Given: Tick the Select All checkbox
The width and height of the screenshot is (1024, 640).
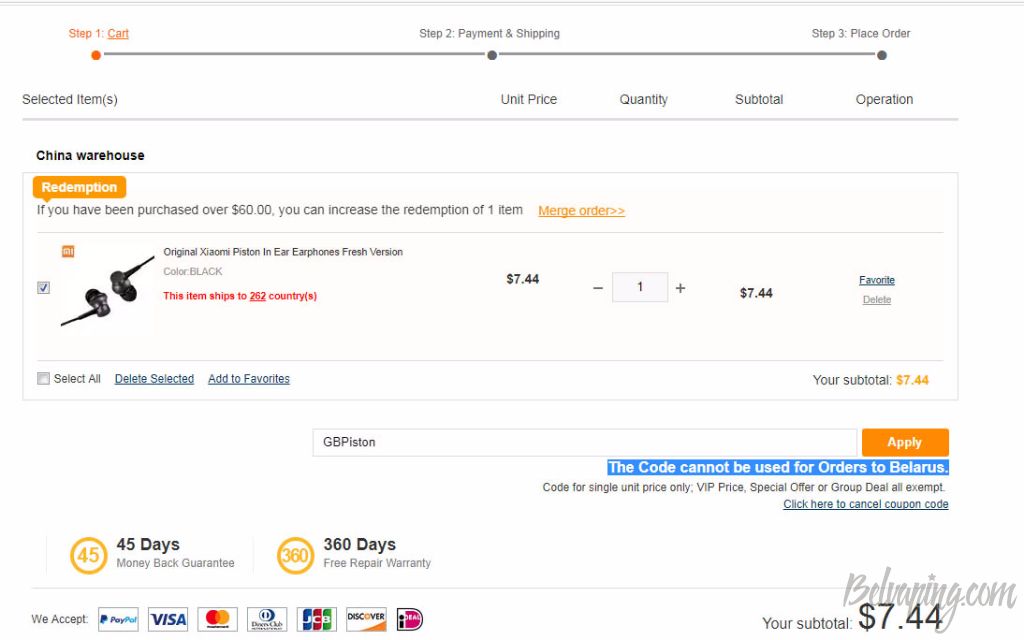Looking at the screenshot, I should tap(44, 379).
